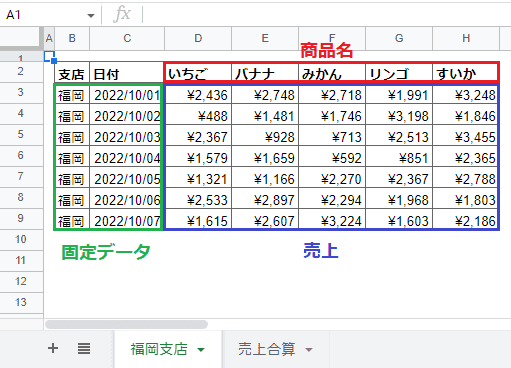Select the row 2 header
Viewport: 511px width, 368px height.
pyautogui.click(x=21, y=71)
